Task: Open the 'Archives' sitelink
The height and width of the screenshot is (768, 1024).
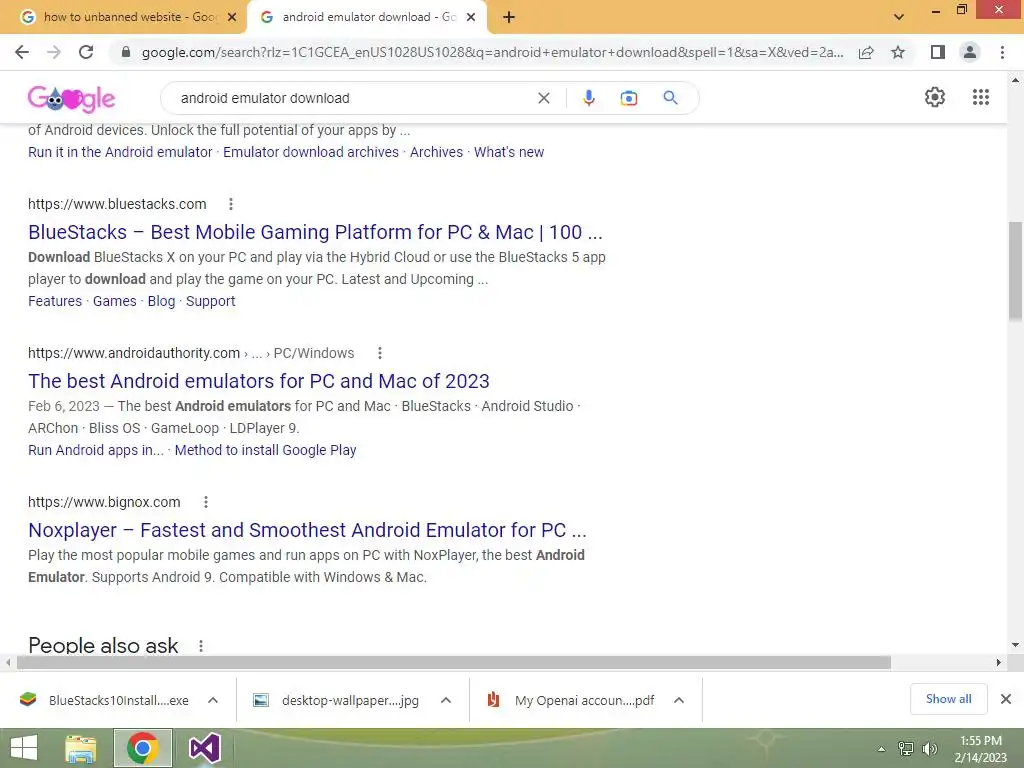Action: [436, 152]
